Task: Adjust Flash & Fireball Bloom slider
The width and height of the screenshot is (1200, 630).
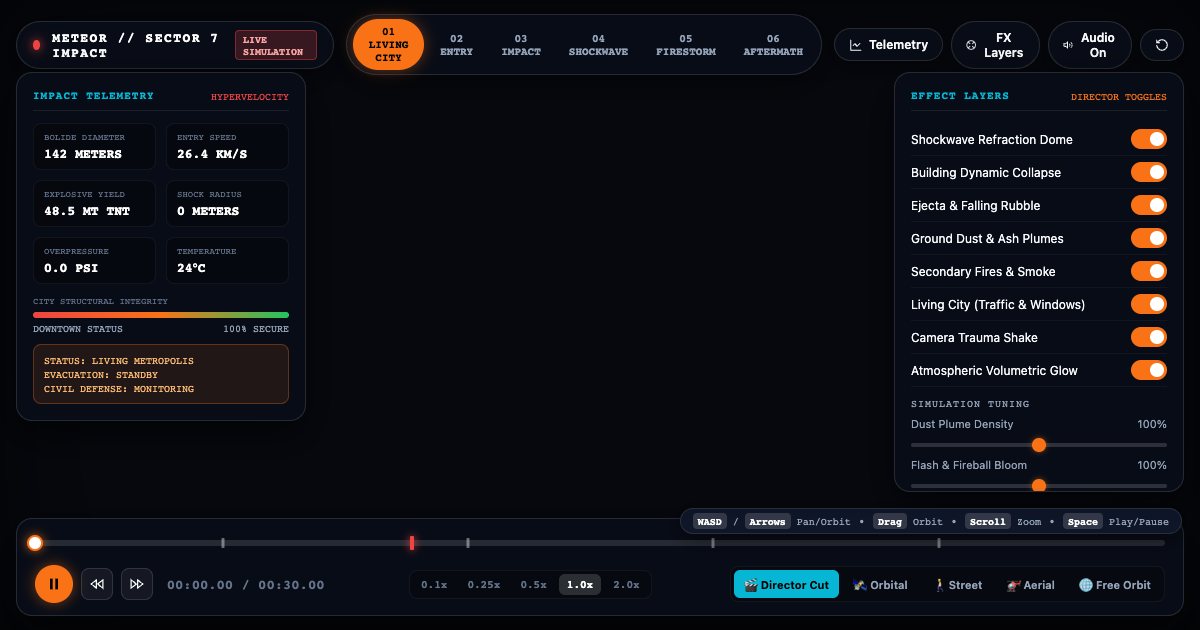Action: pyautogui.click(x=1039, y=486)
